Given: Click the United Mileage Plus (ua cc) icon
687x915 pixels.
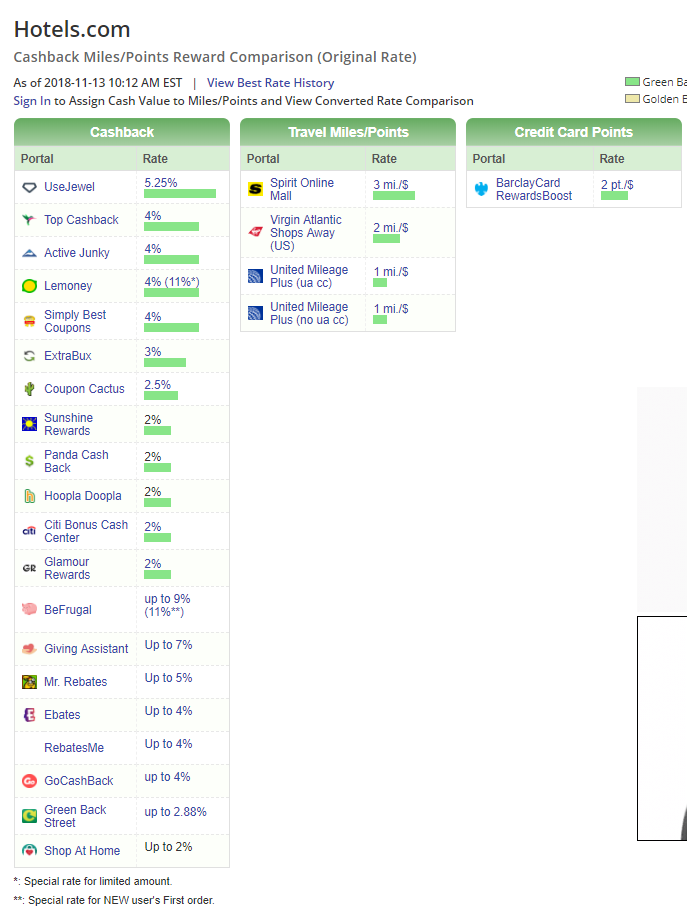Looking at the screenshot, I should pos(256,276).
